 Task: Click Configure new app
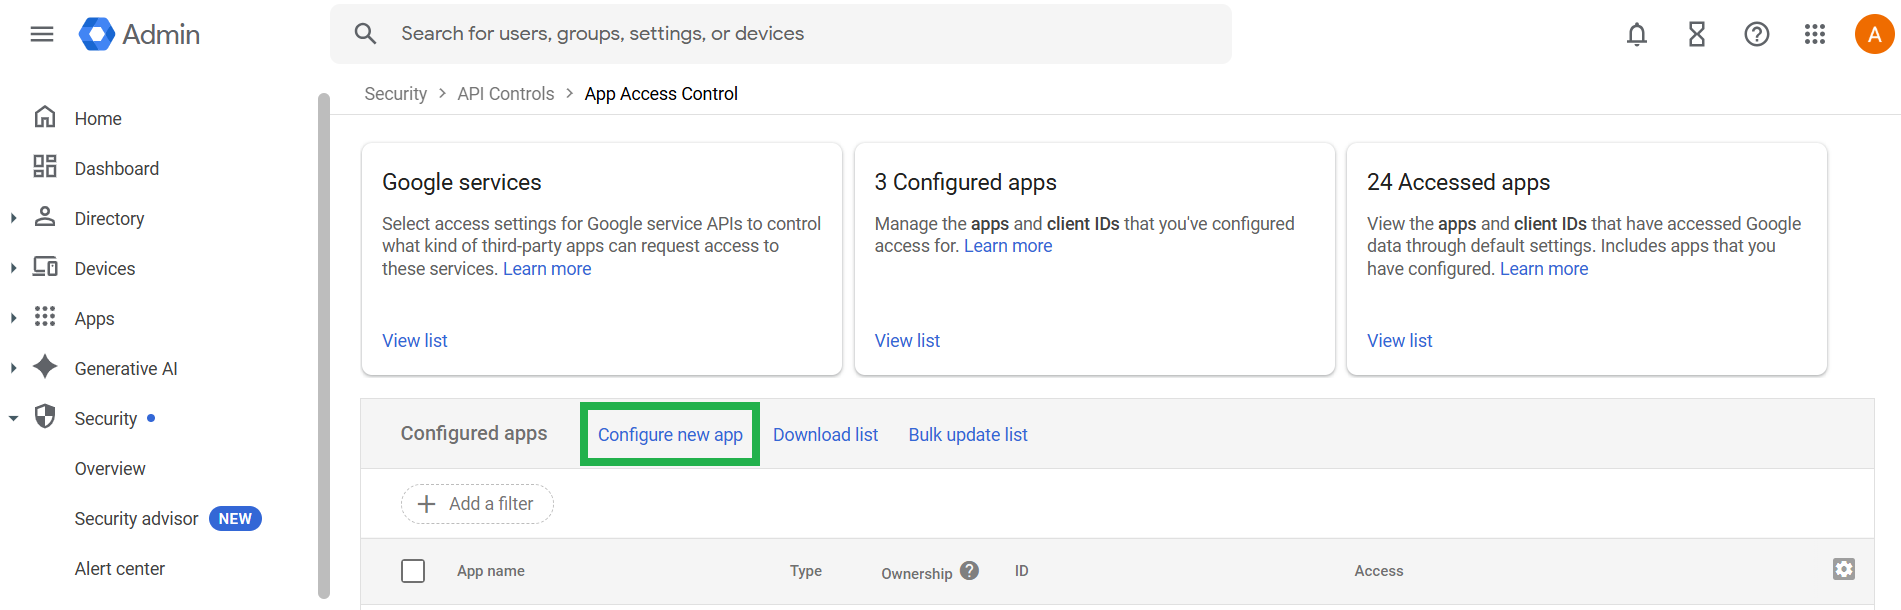[670, 435]
